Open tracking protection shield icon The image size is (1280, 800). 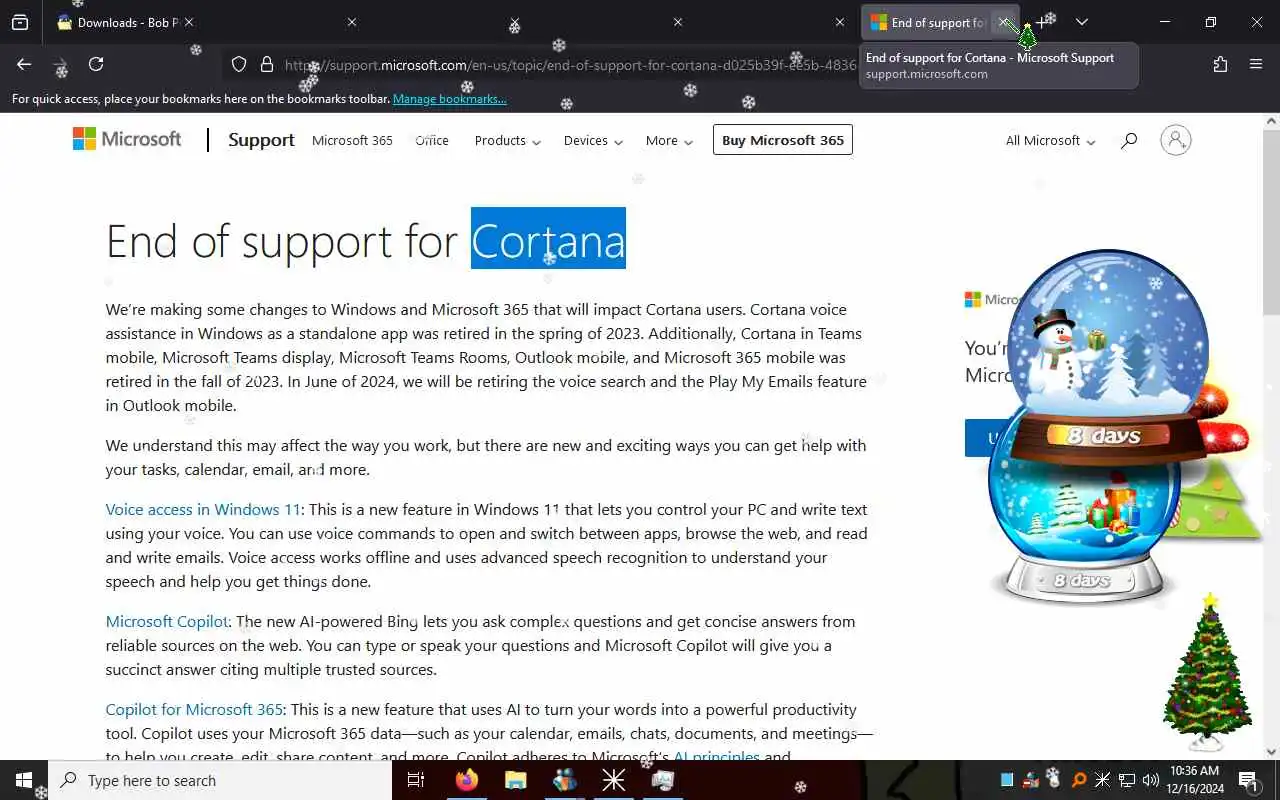click(239, 64)
